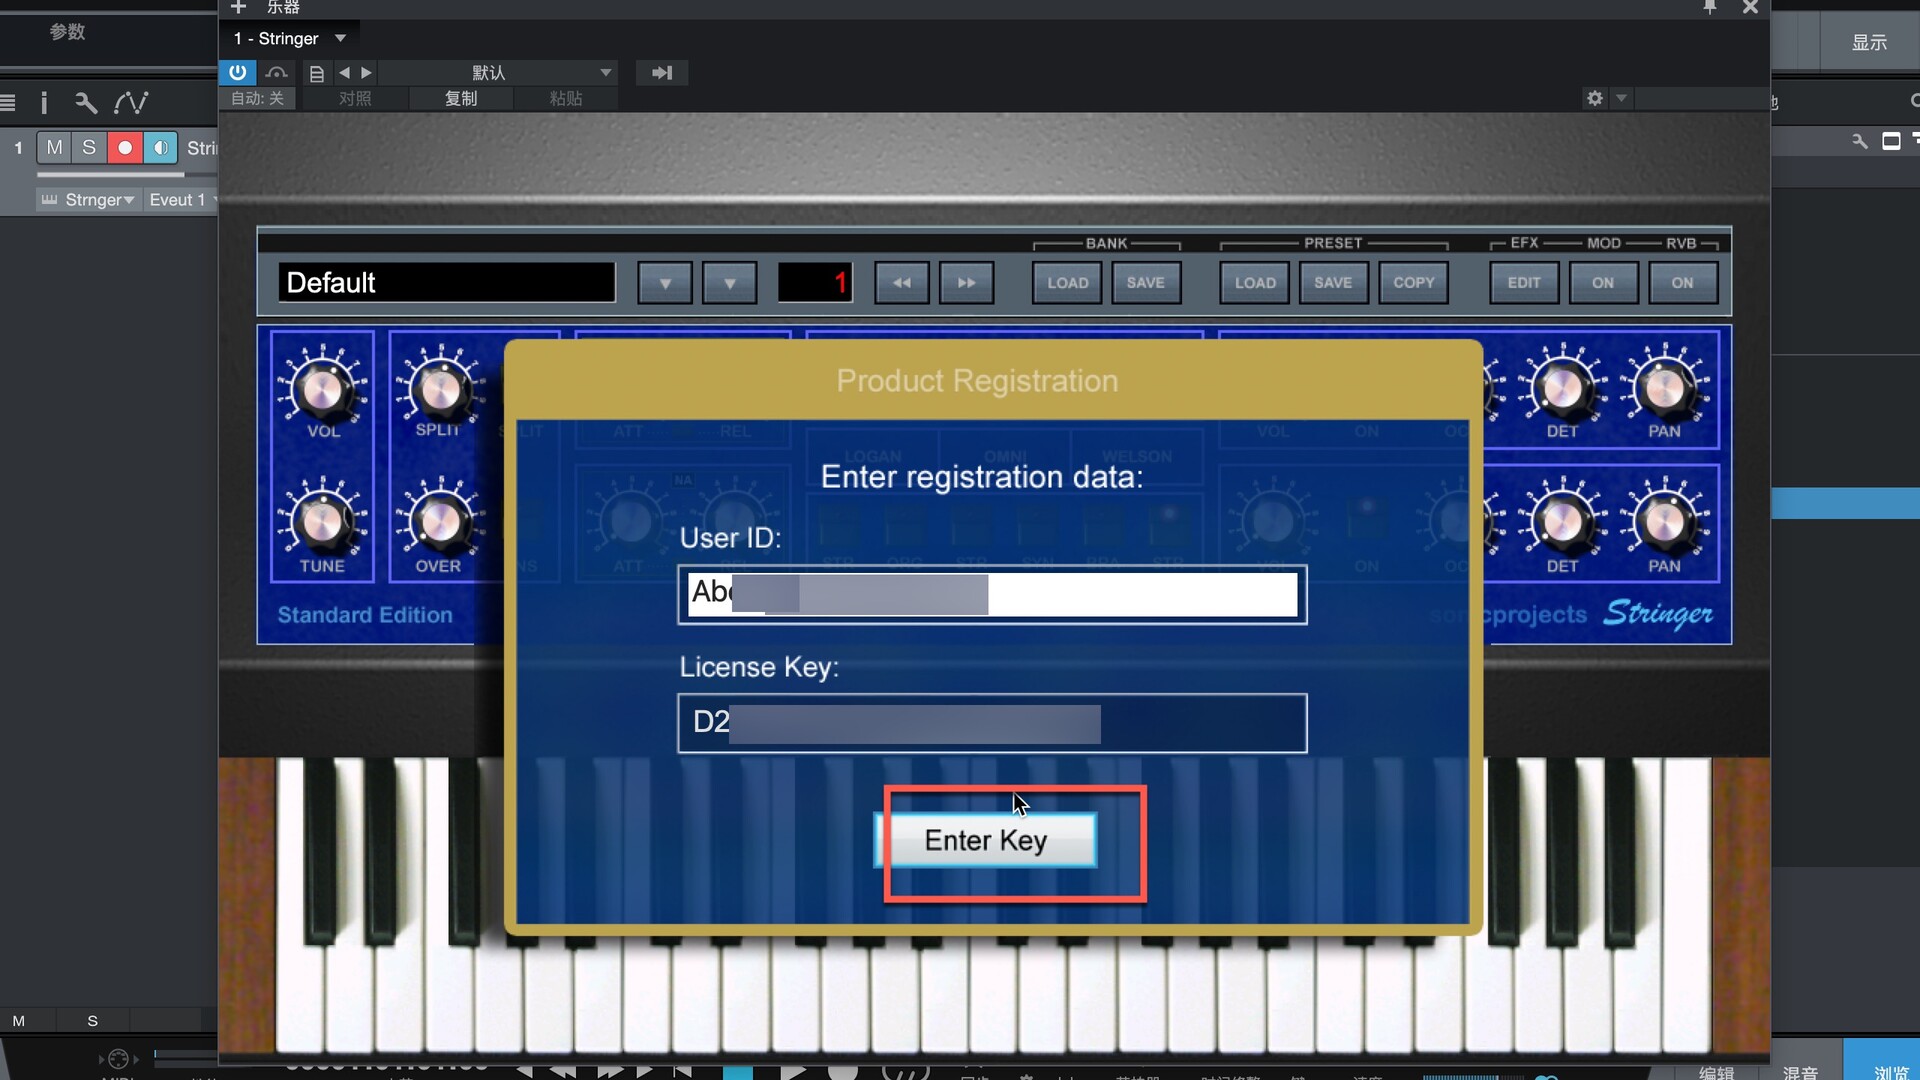
Task: Click the BANK LOAD button
Action: click(x=1067, y=283)
